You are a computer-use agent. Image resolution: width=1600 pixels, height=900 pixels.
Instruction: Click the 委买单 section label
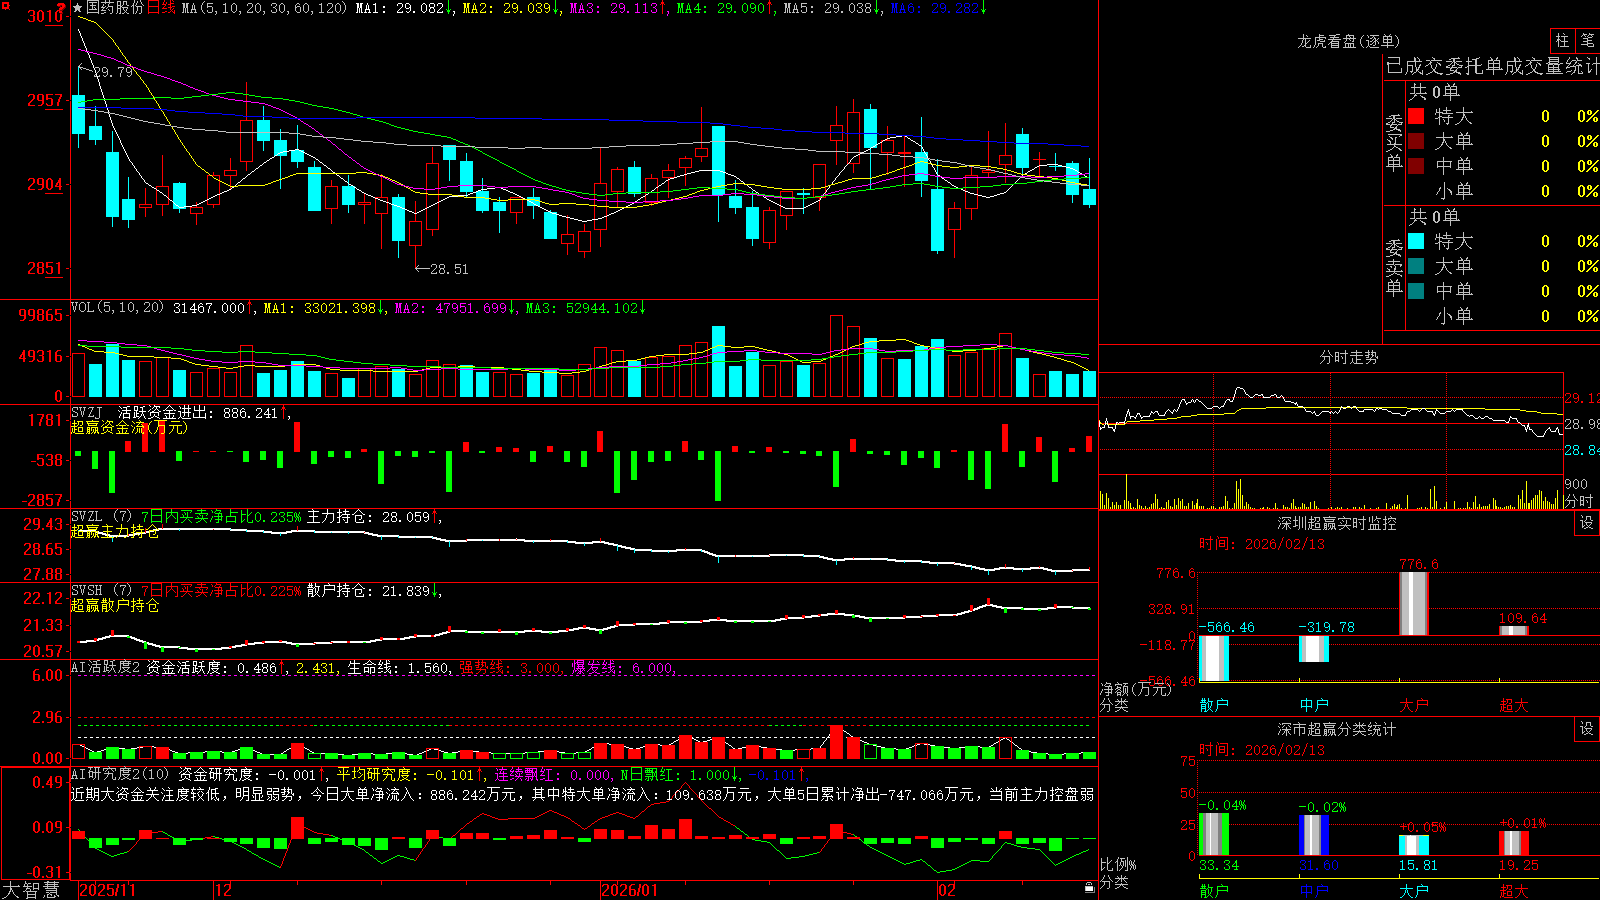[1394, 142]
